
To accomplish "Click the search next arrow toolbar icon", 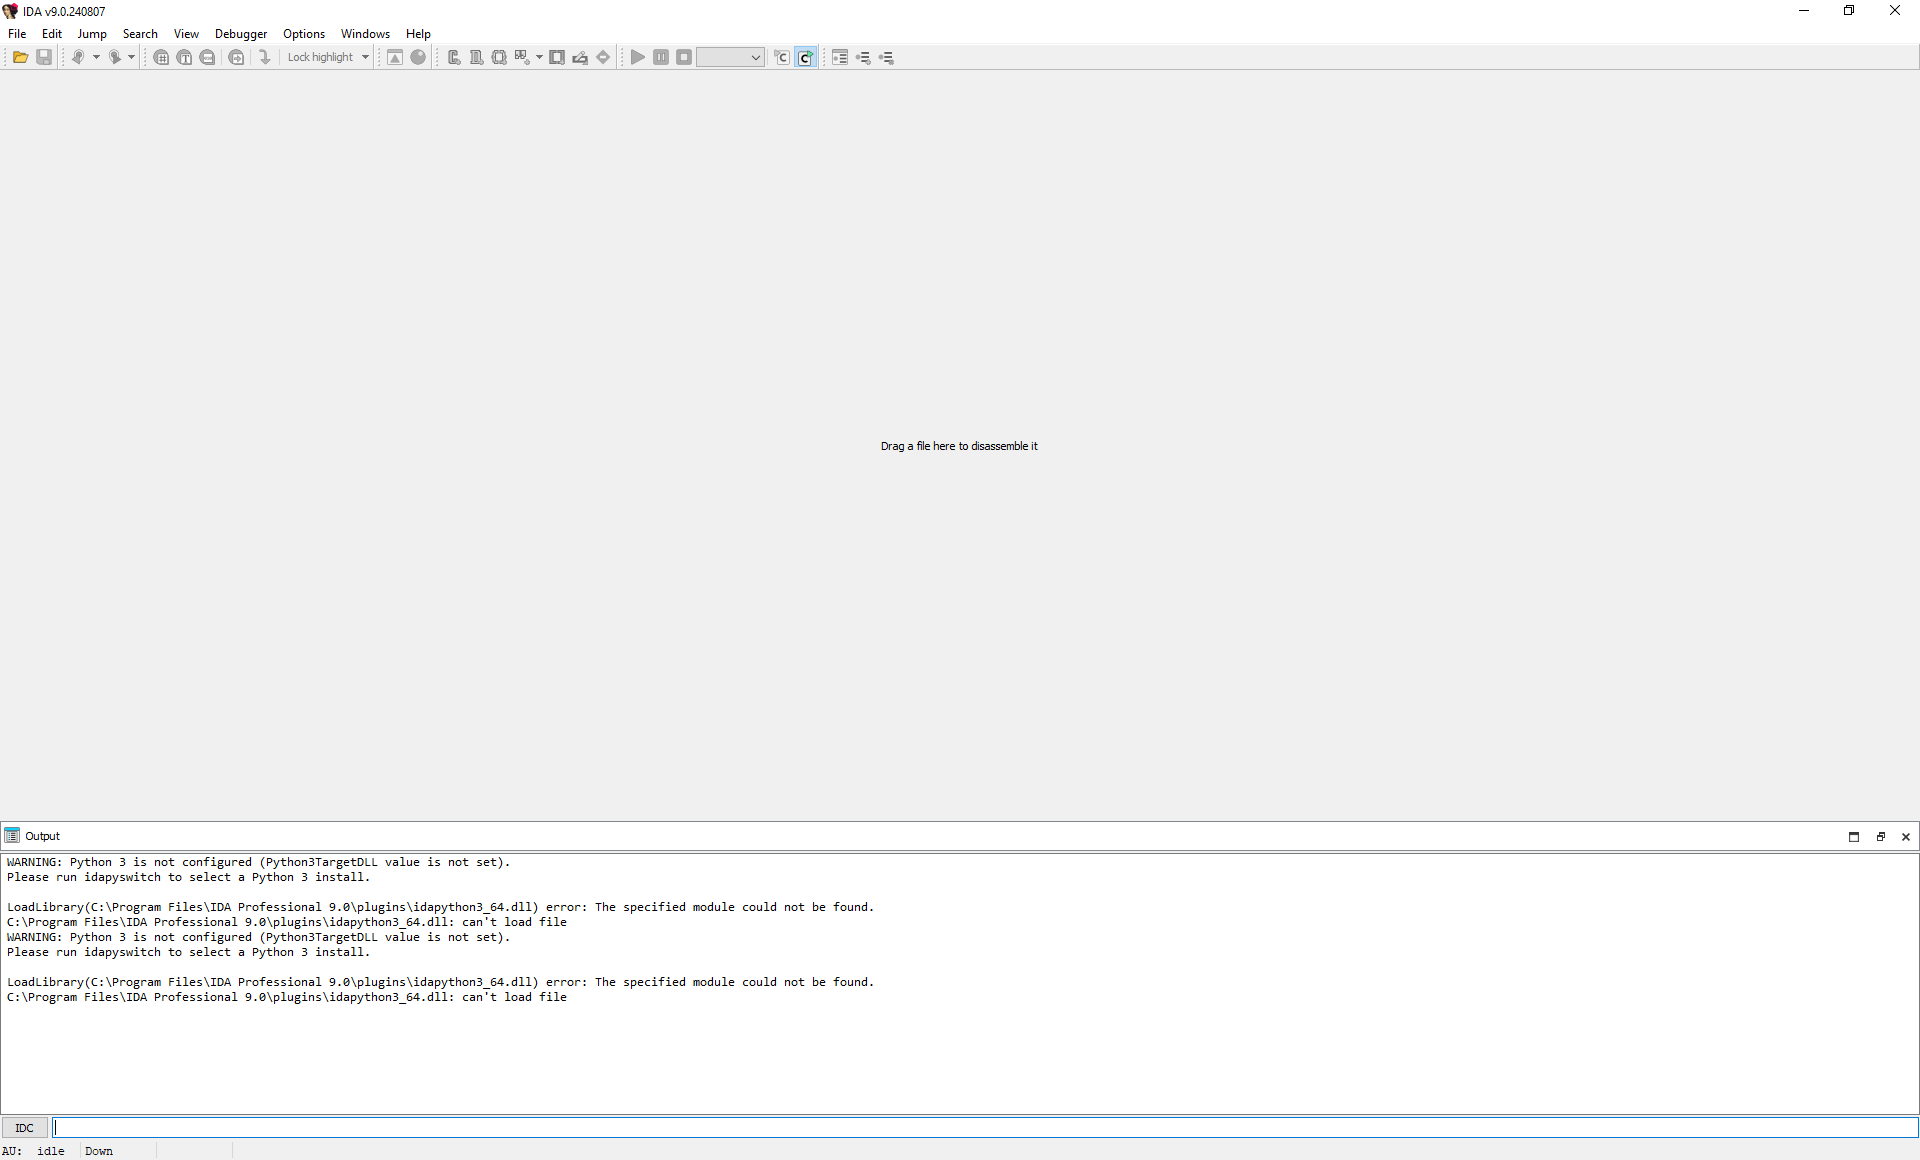I will click(x=236, y=57).
